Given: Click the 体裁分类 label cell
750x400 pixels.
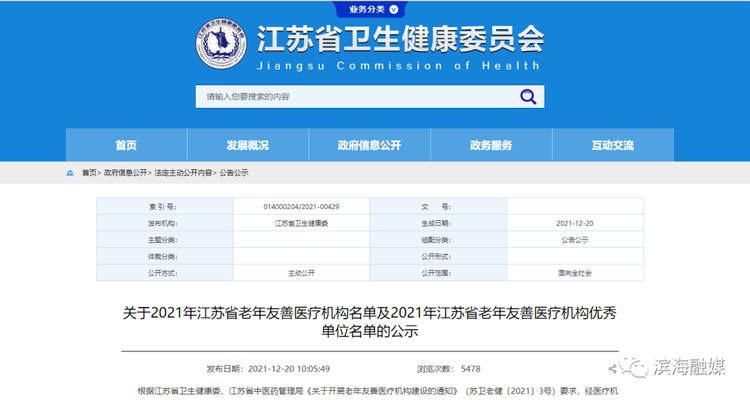Looking at the screenshot, I should (165, 256).
